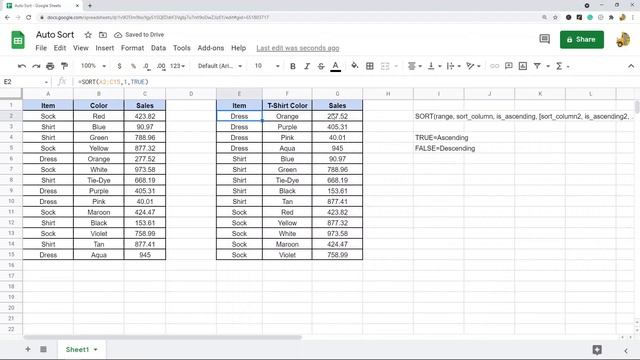Toggle strikethrough formatting
Screen dimensions: 640x360
[x=321, y=66]
